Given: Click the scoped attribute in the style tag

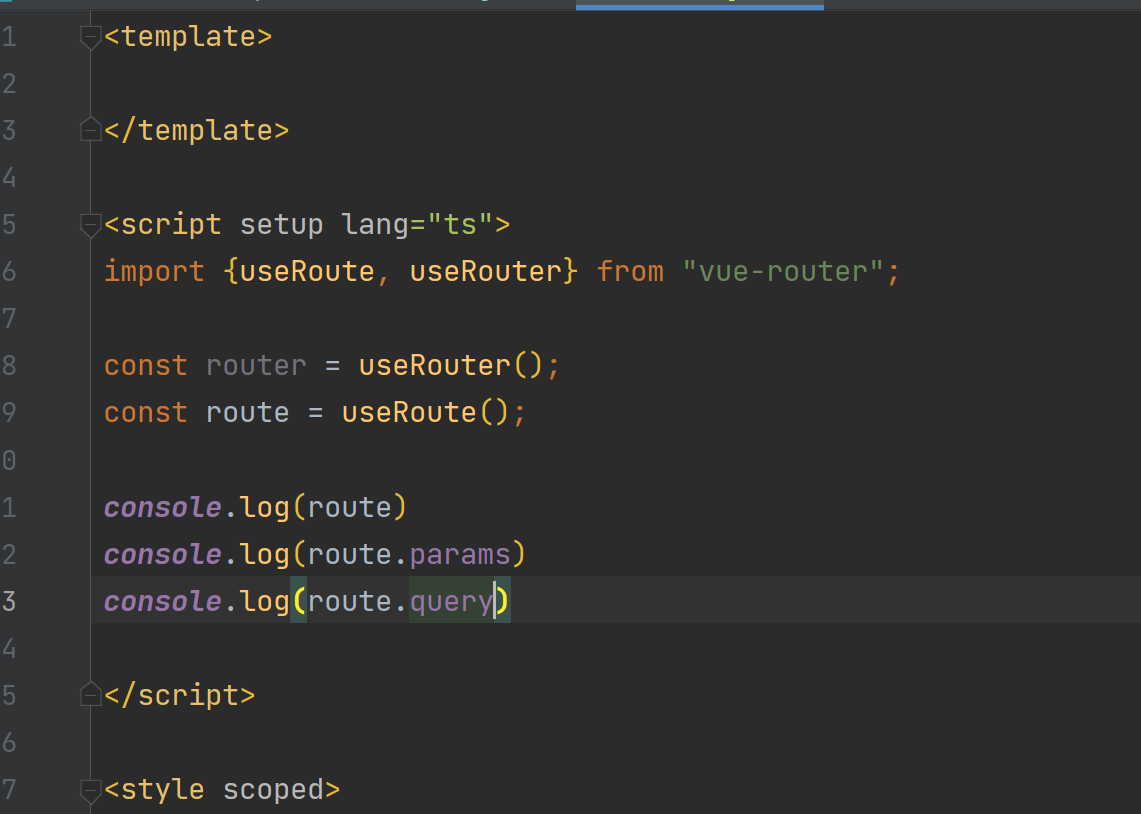Looking at the screenshot, I should tap(273, 790).
